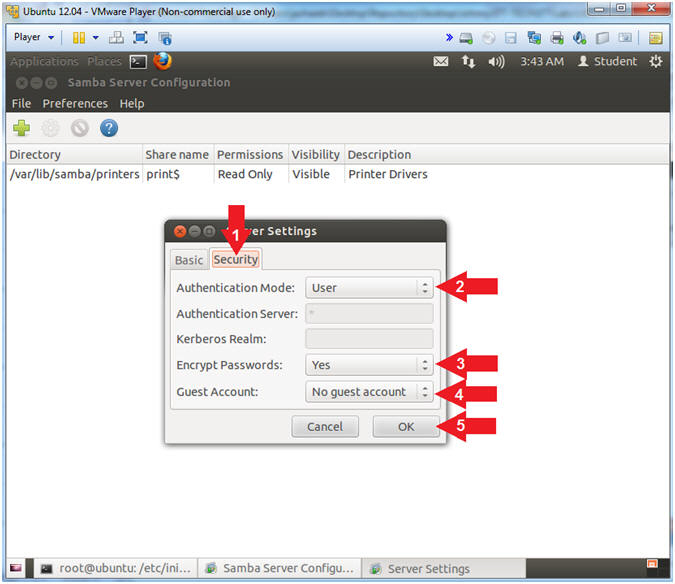Launch Firefox from the top panel
Image resolution: width=675 pixels, height=584 pixels.
click(162, 61)
